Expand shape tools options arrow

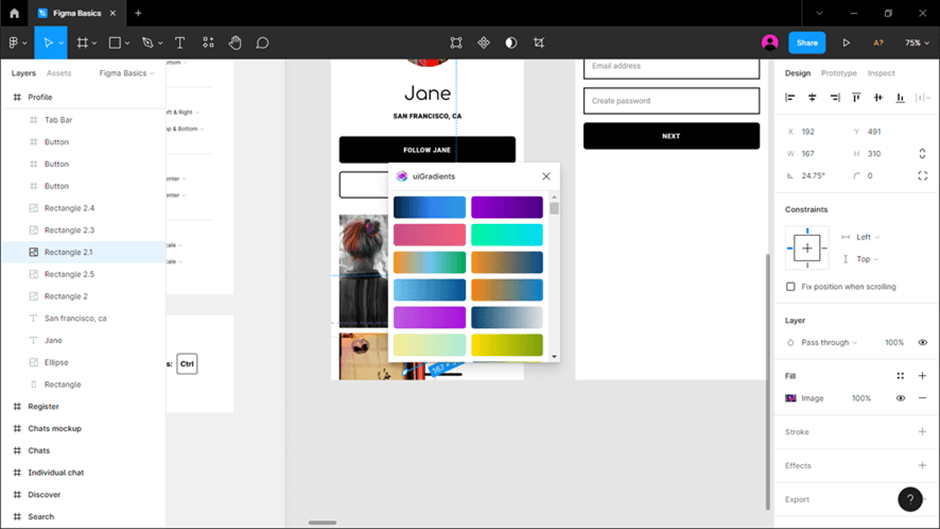click(127, 43)
